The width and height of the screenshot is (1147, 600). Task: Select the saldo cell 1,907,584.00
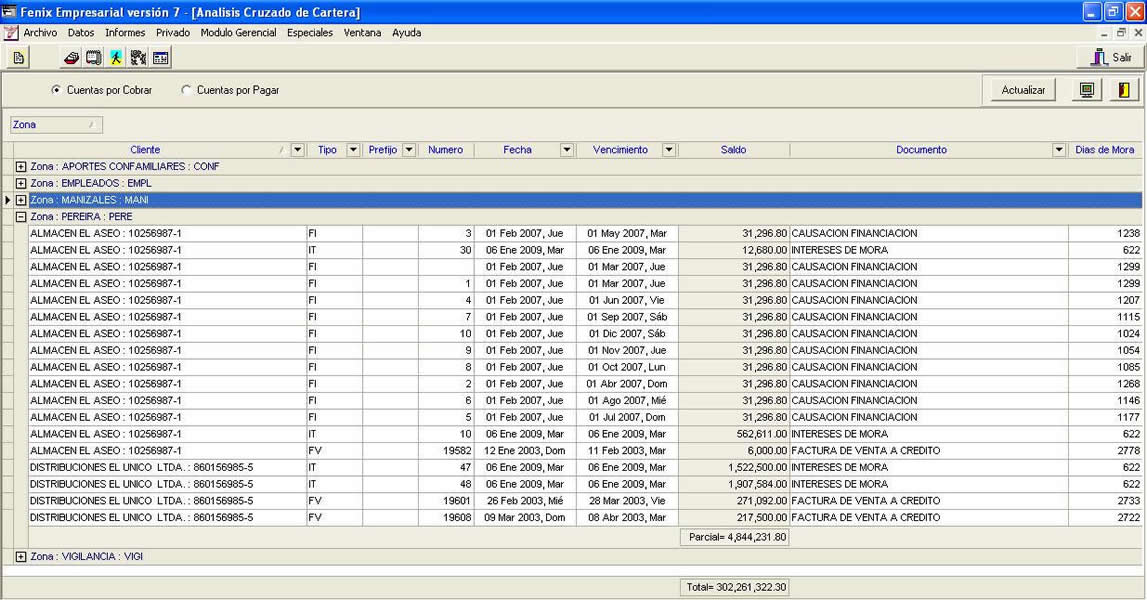[734, 484]
